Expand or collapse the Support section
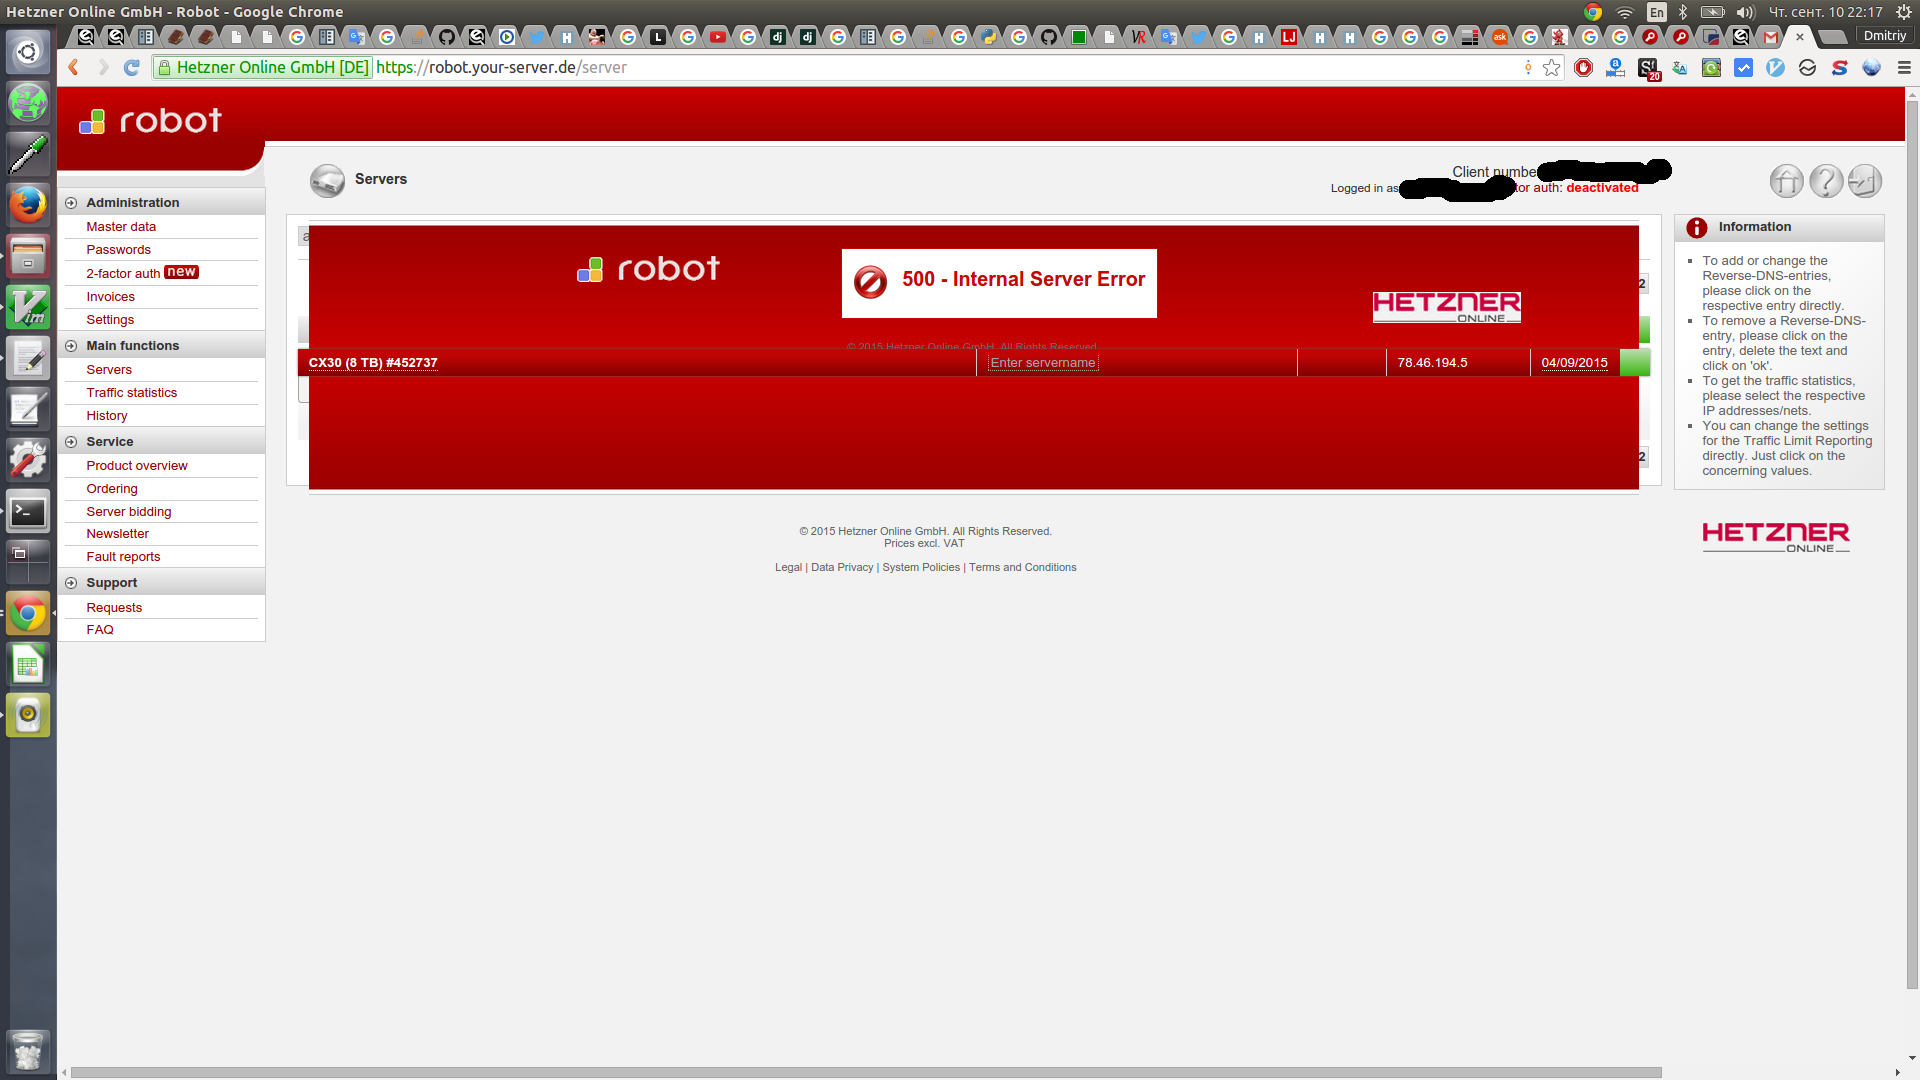This screenshot has width=1920, height=1080. pyautogui.click(x=71, y=583)
